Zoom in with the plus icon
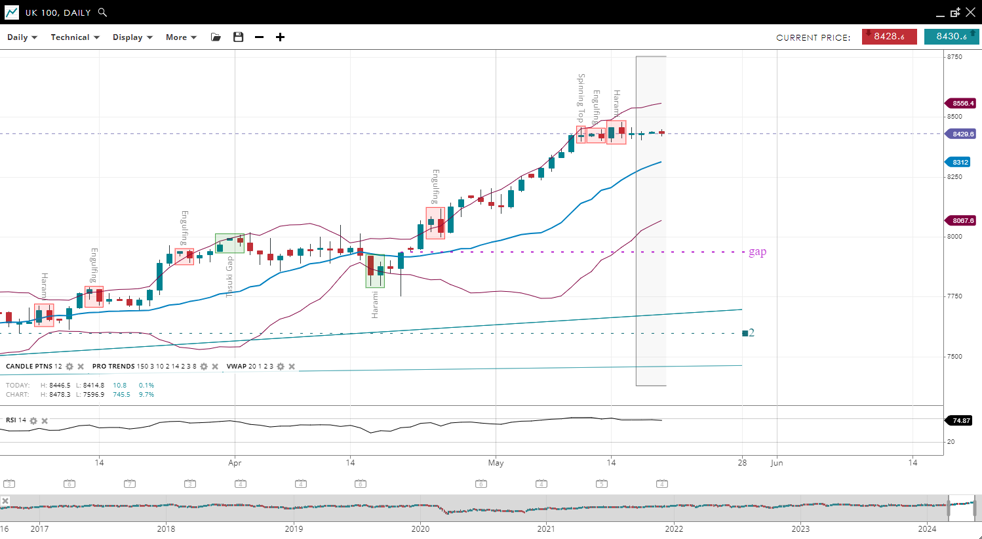 tap(280, 37)
